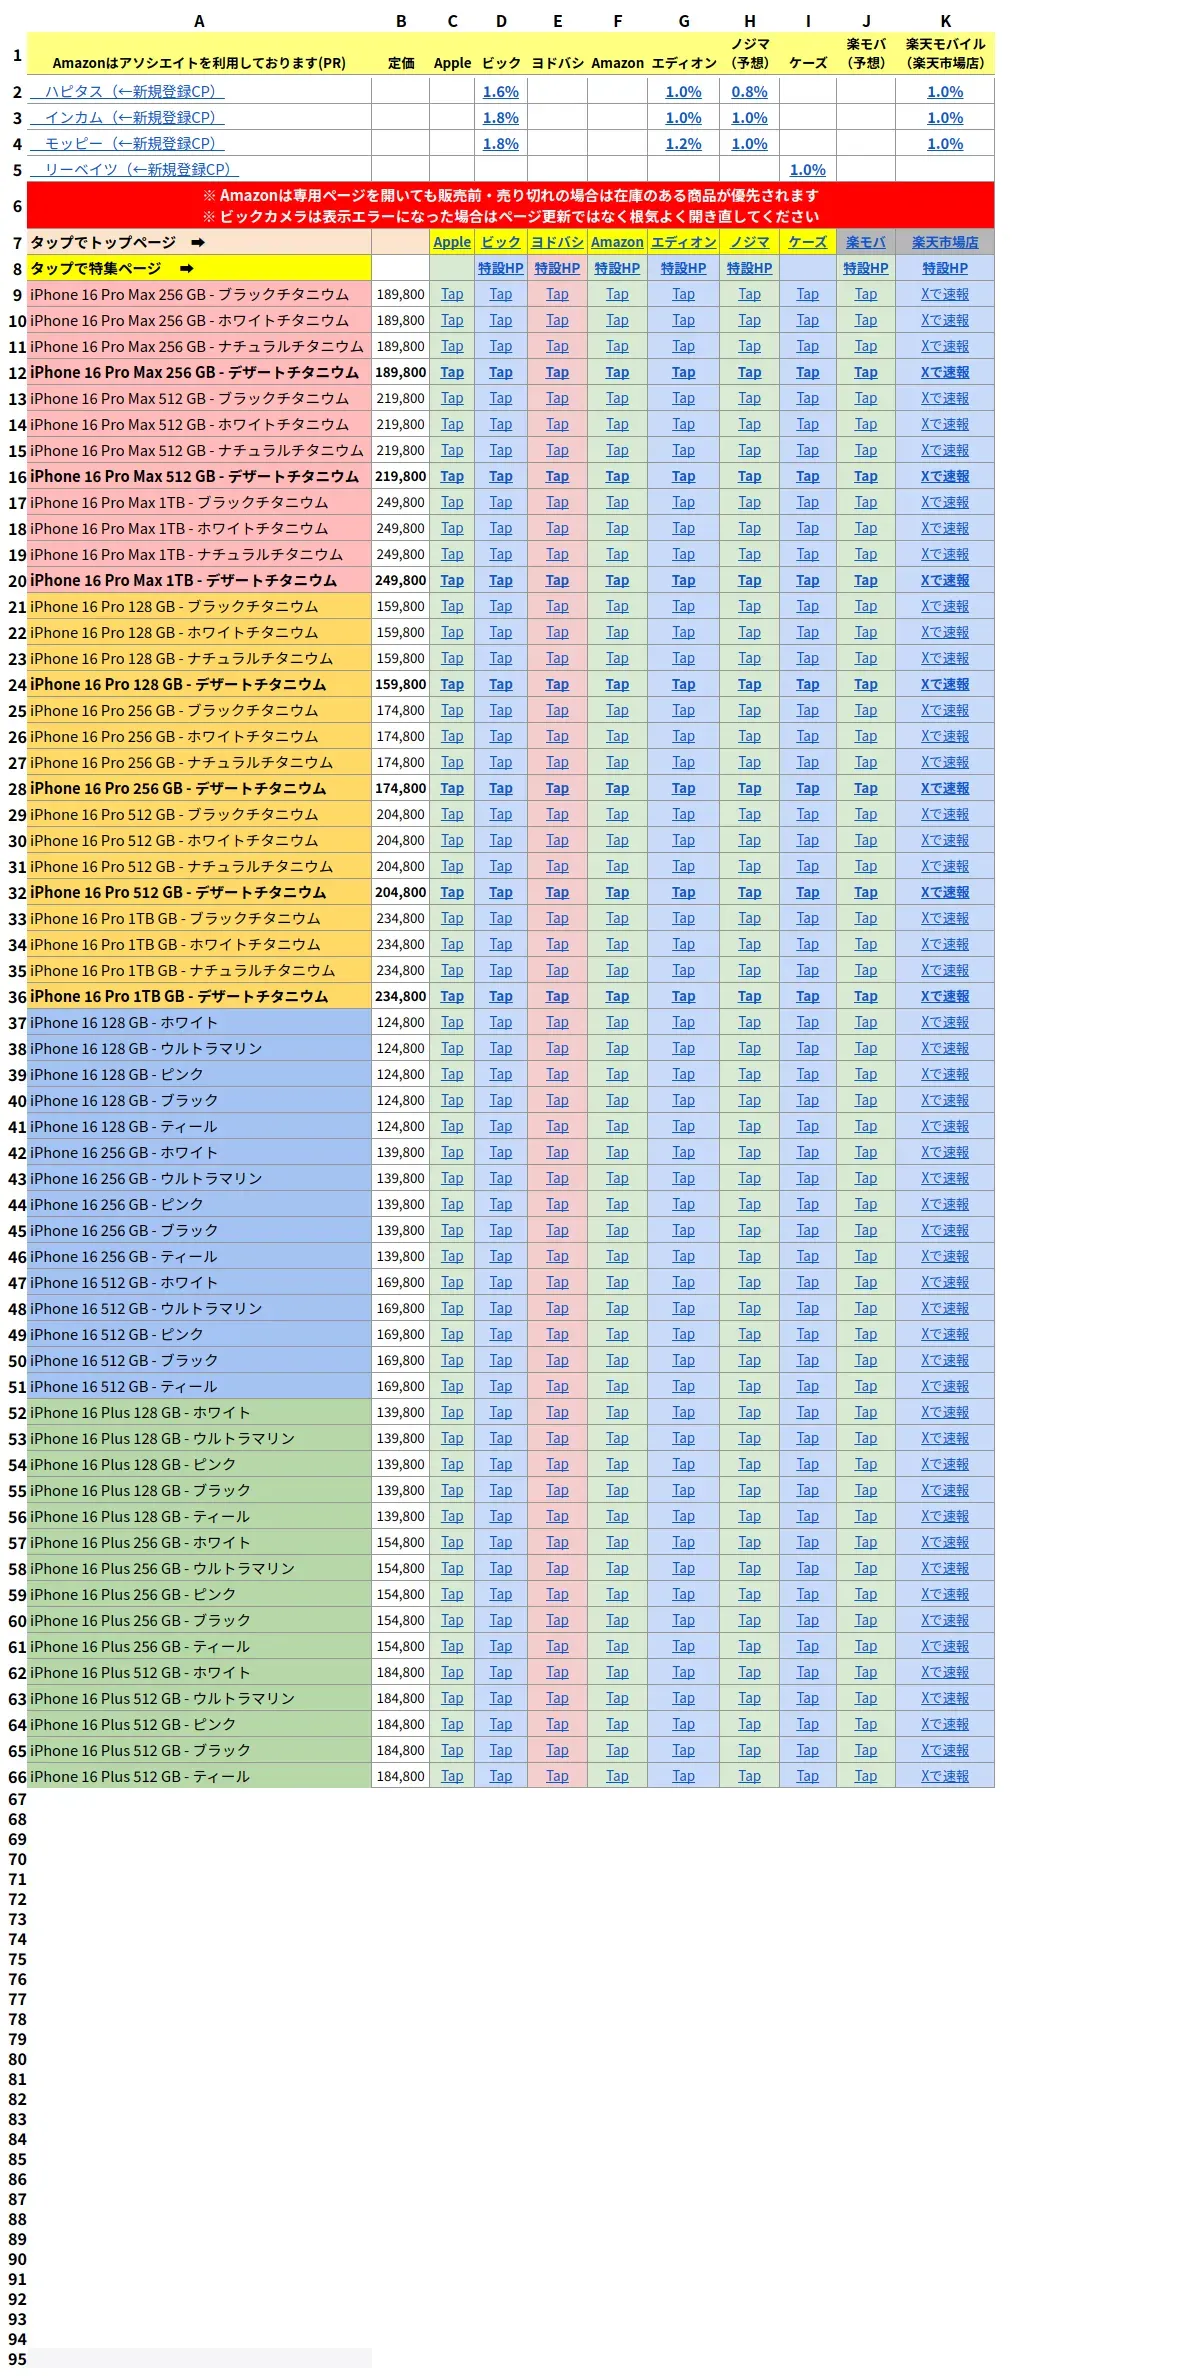Screen dimensions: 1200x2376
Task: Select the 定価 header cell
Action: [401, 53]
